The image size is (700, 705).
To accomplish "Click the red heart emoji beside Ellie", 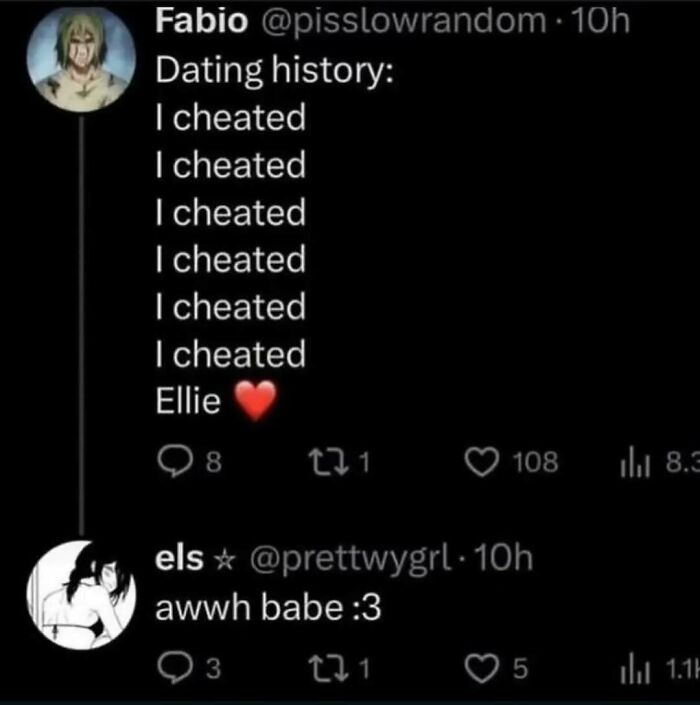I will pyautogui.click(x=256, y=400).
